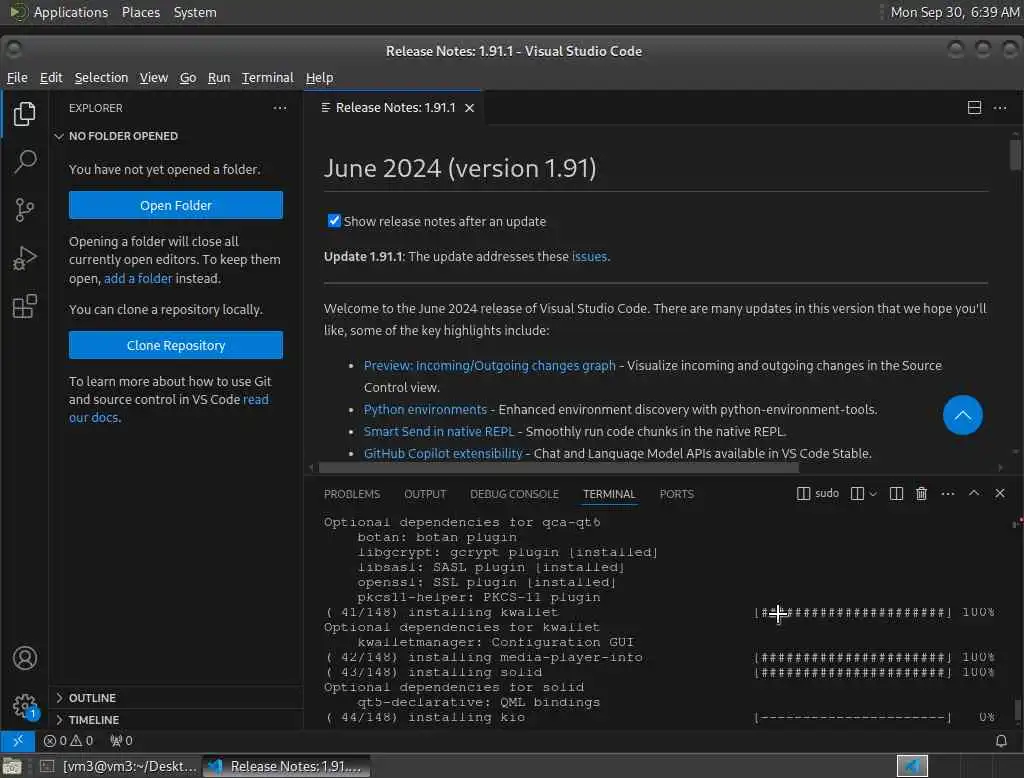Open Incoming/Outgoing changes graph link

tap(490, 365)
